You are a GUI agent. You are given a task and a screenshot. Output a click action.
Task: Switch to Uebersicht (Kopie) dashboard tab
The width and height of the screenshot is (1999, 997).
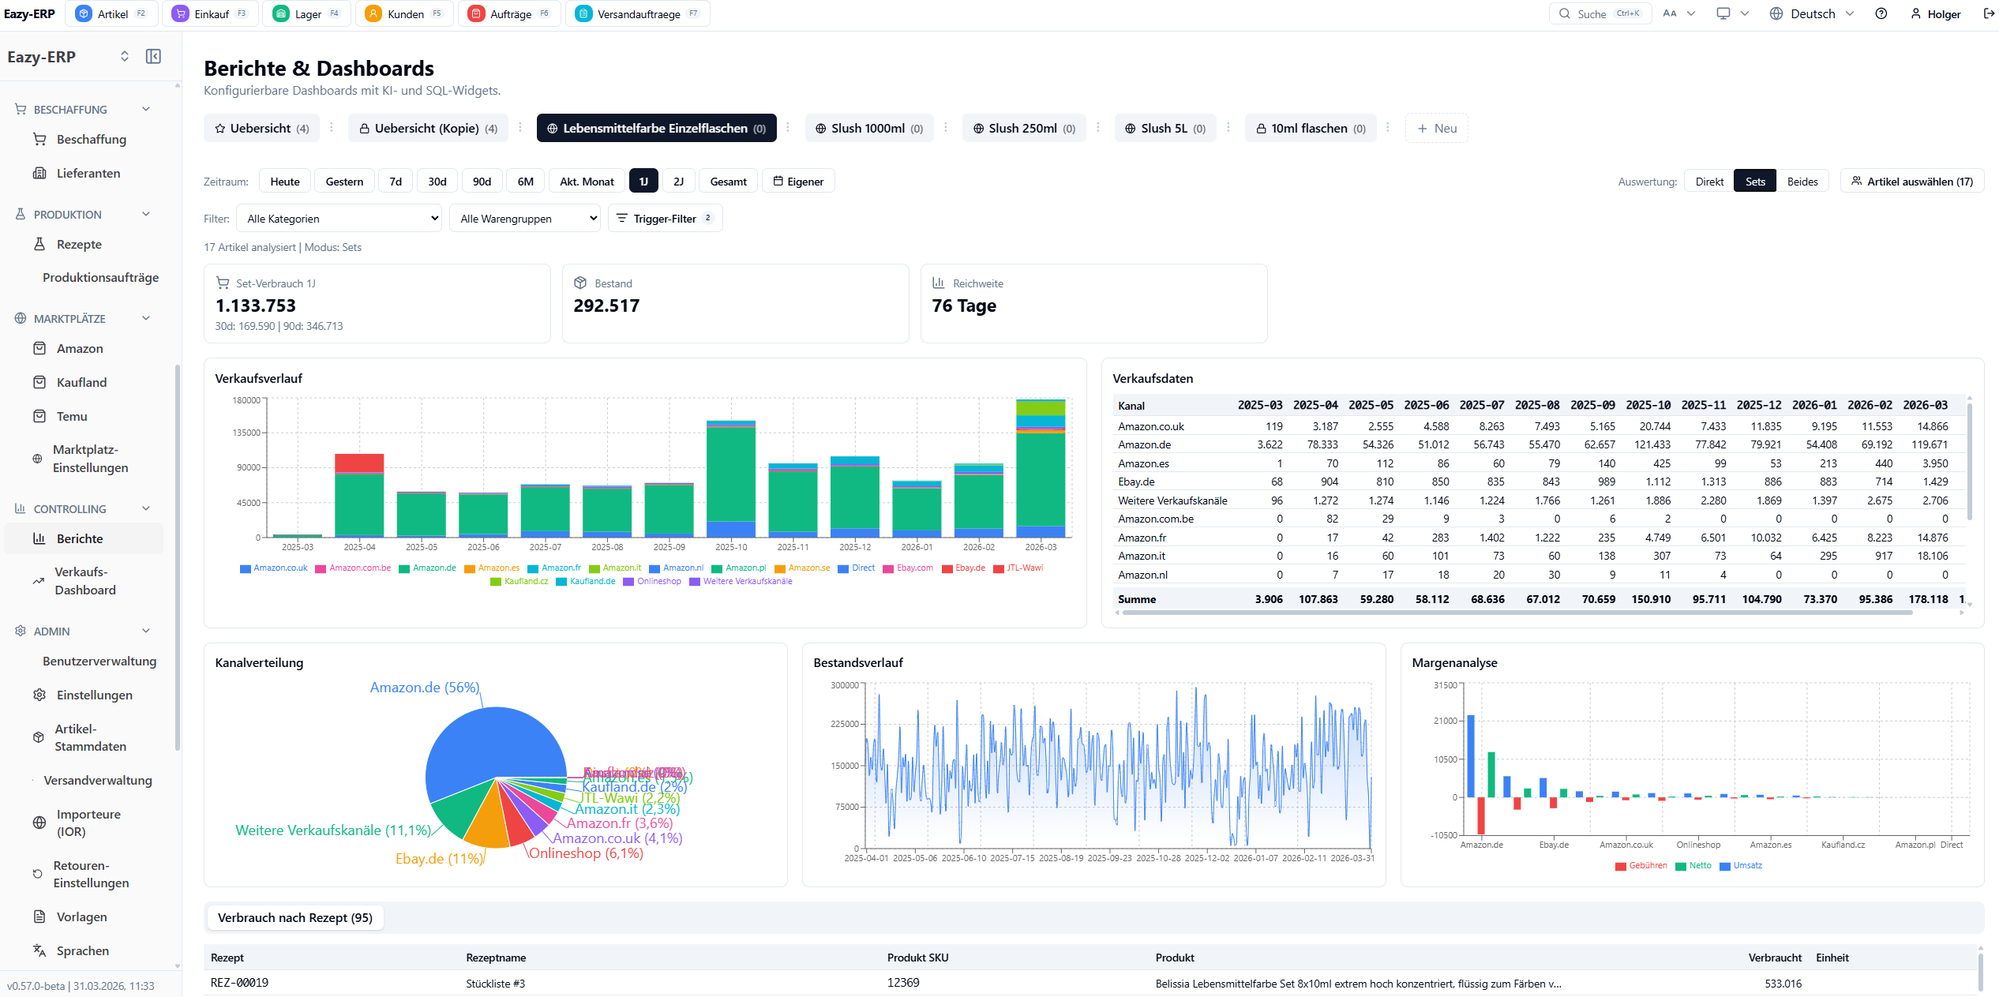point(429,128)
